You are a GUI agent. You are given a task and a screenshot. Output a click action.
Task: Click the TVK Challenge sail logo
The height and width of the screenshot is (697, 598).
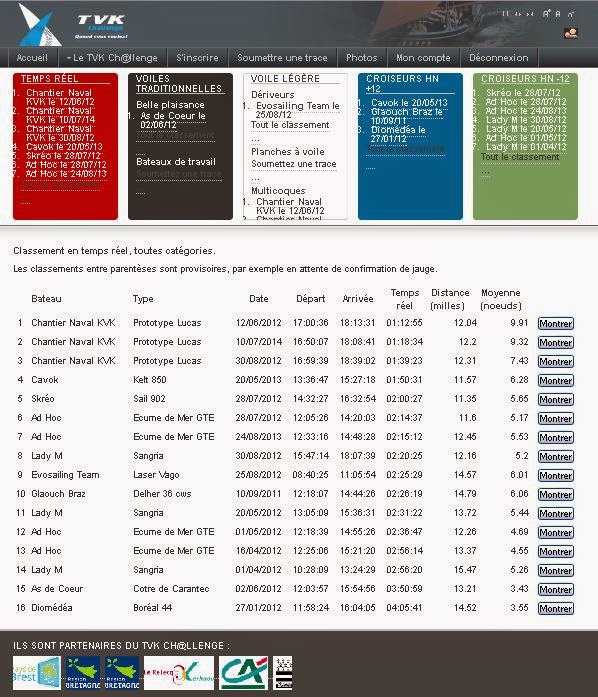39,24
